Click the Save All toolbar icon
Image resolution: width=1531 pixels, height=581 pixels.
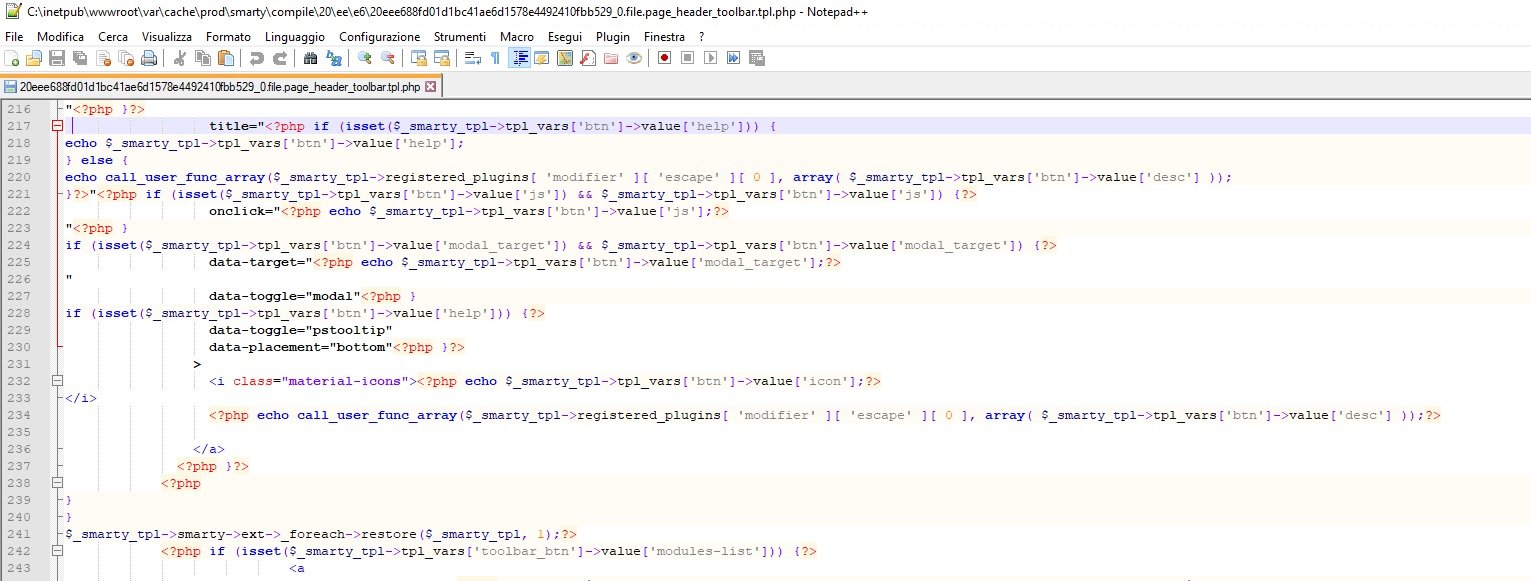tap(79, 58)
